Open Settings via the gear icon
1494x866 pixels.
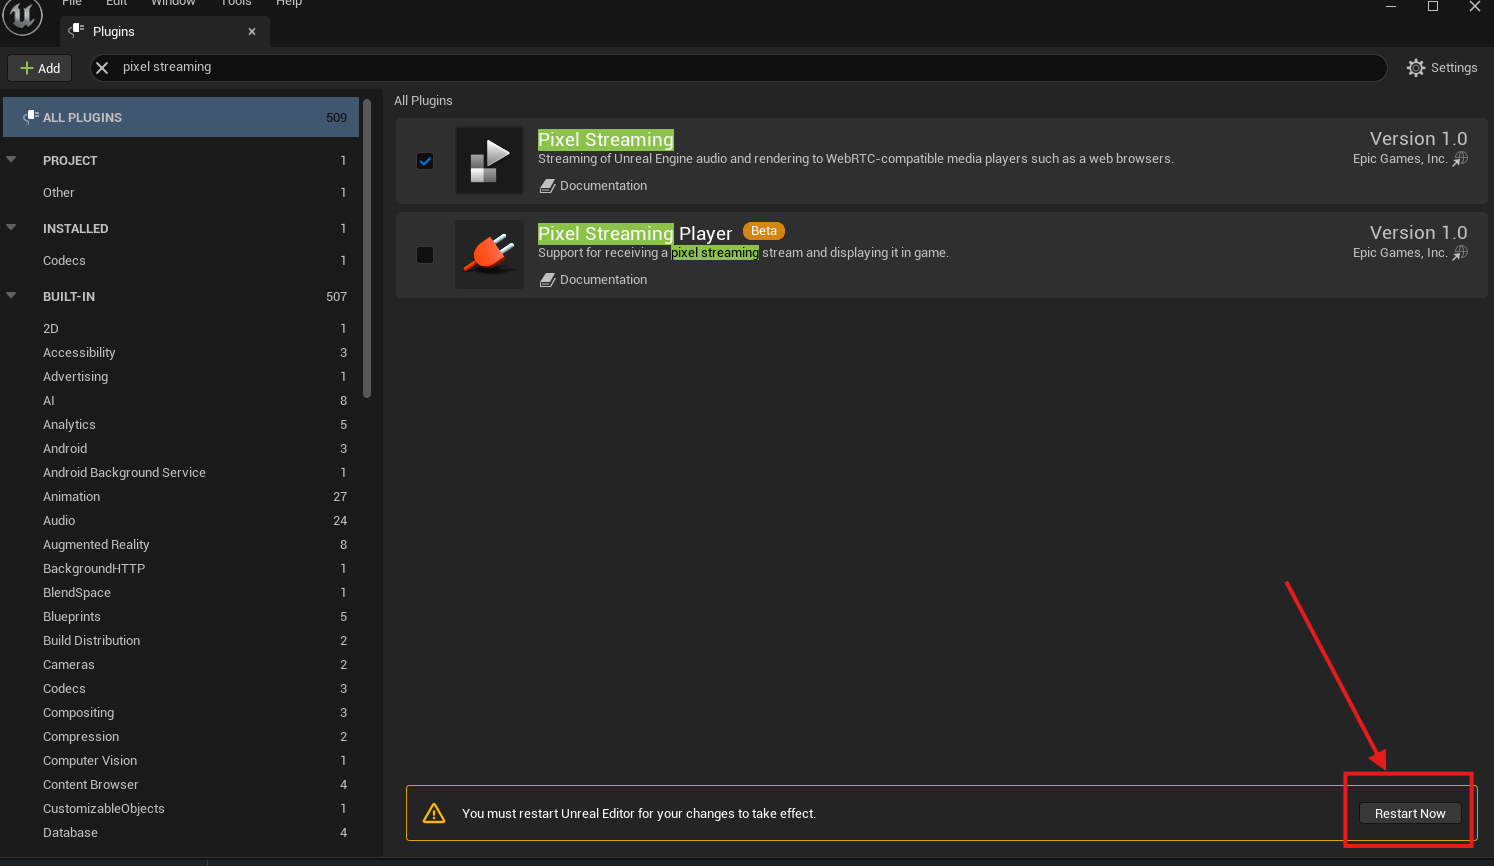pos(1415,68)
